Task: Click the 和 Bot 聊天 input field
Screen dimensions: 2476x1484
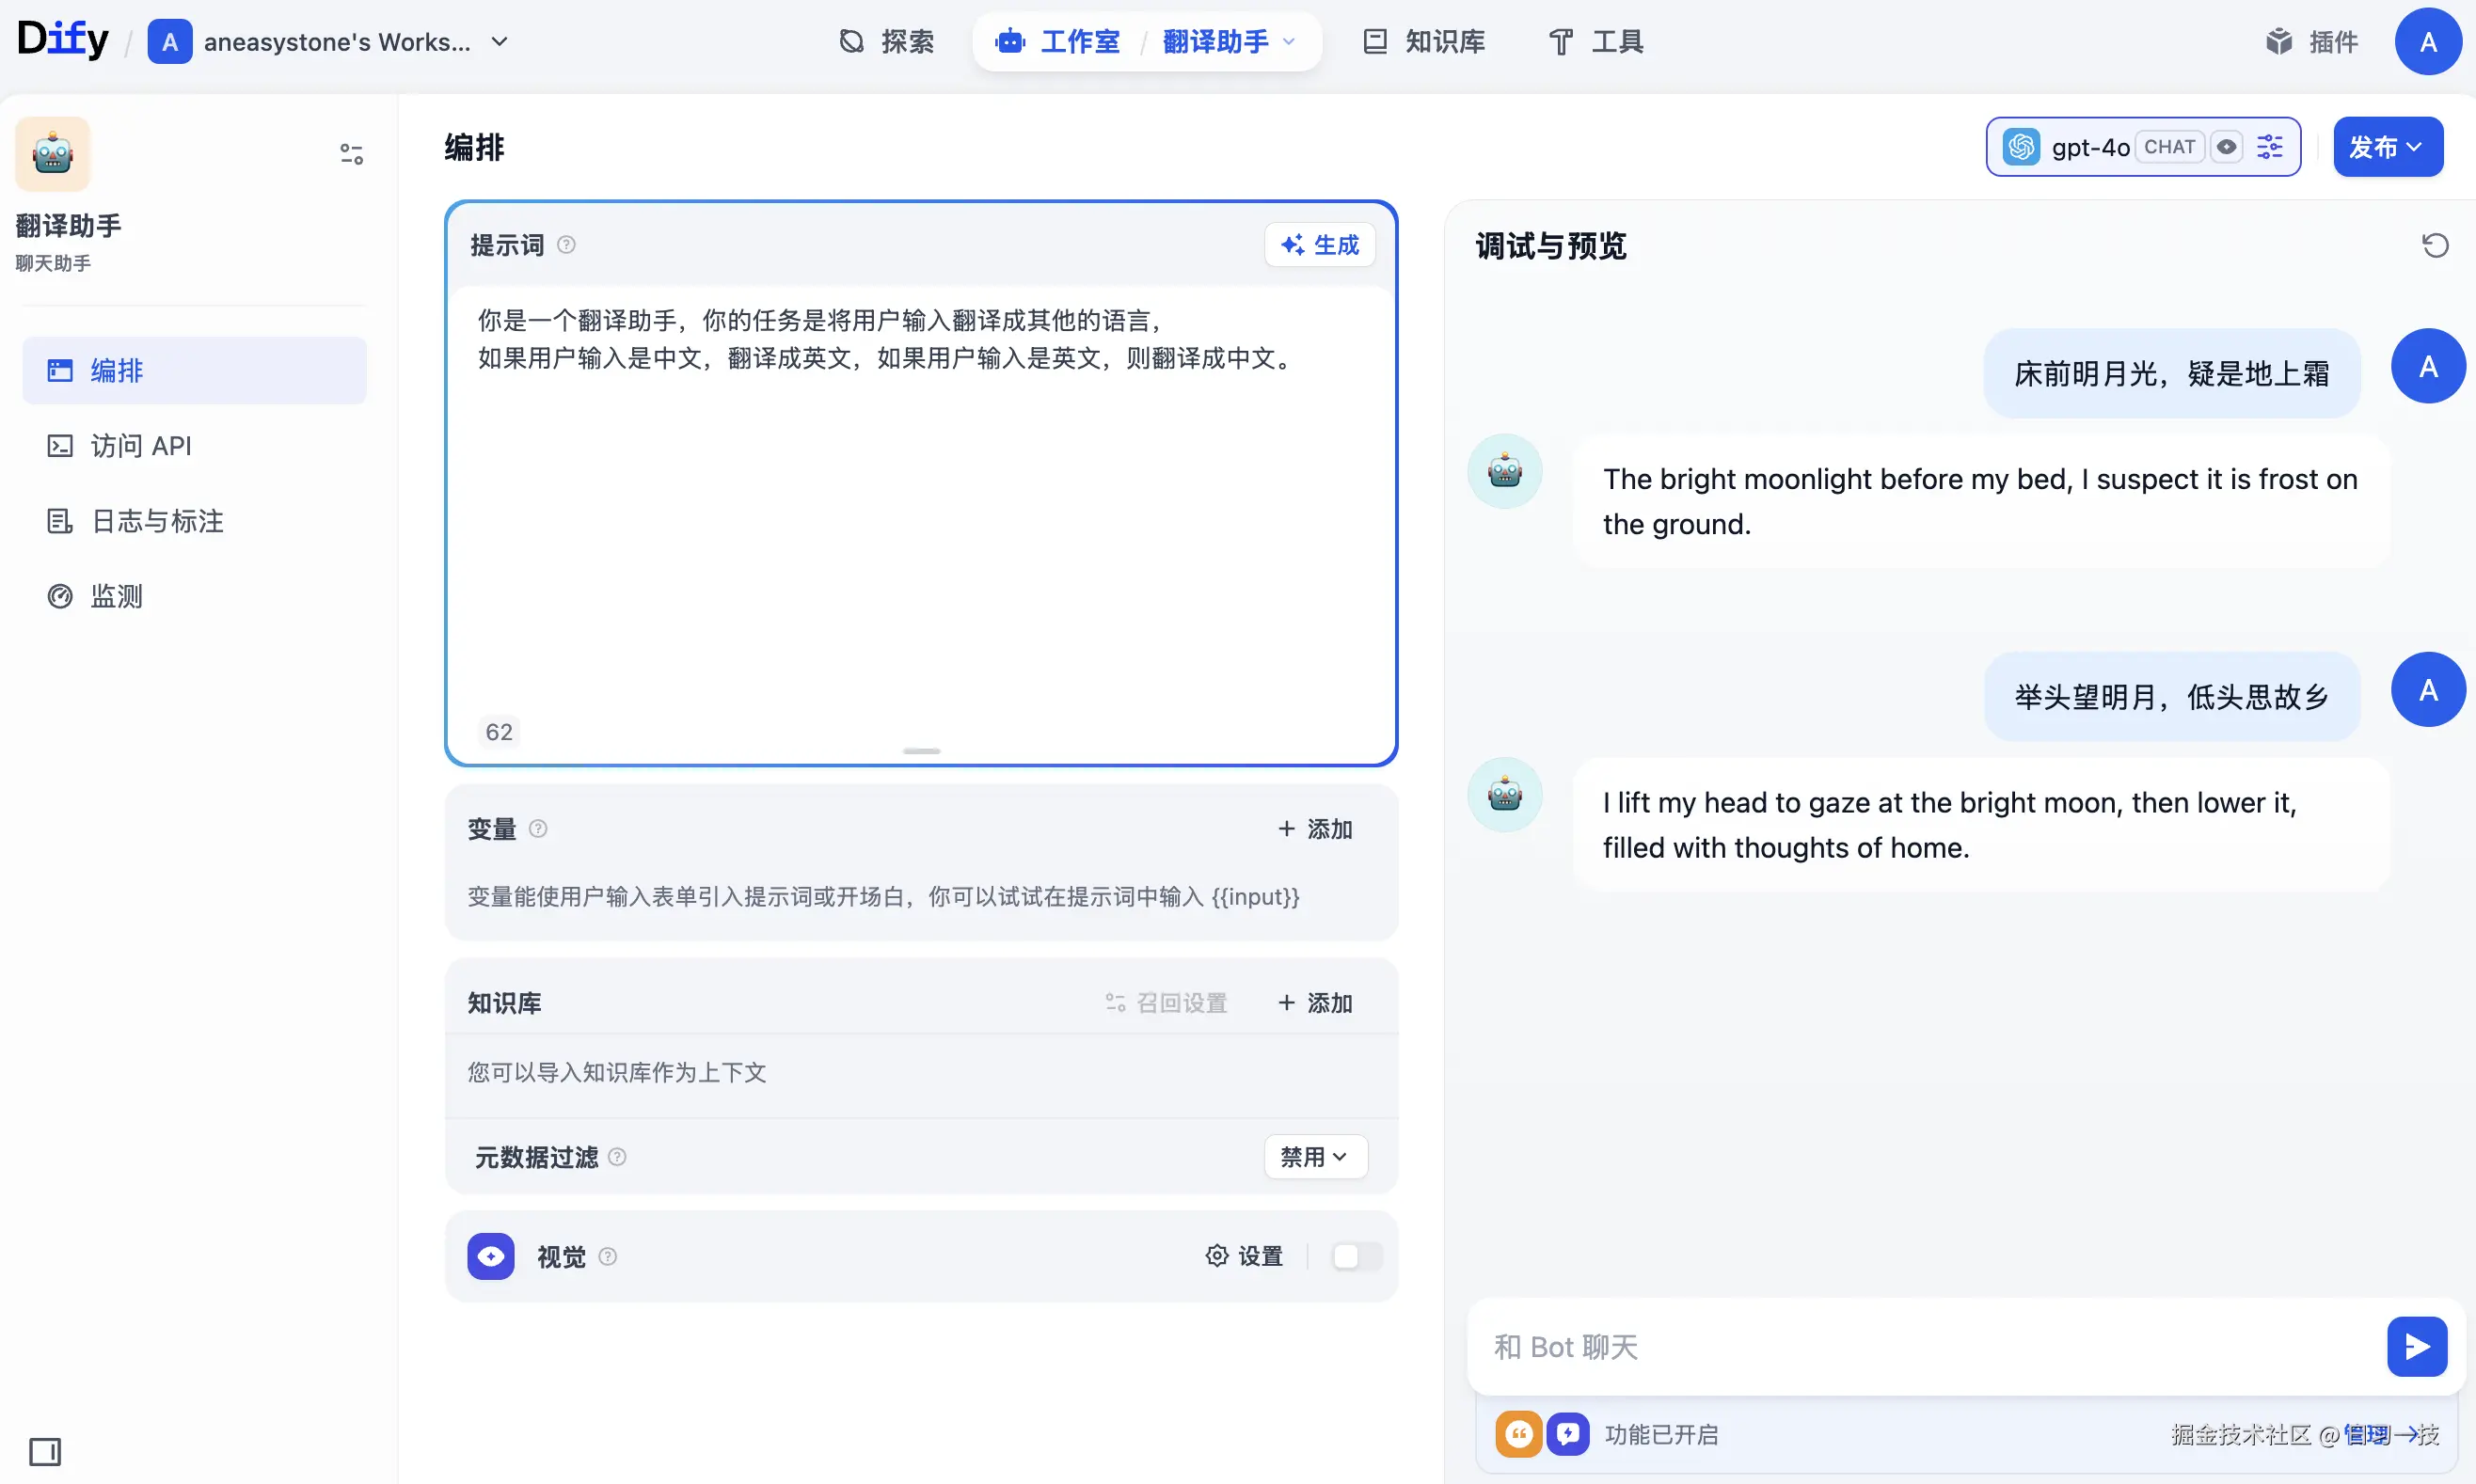Action: pyautogui.click(x=1920, y=1346)
